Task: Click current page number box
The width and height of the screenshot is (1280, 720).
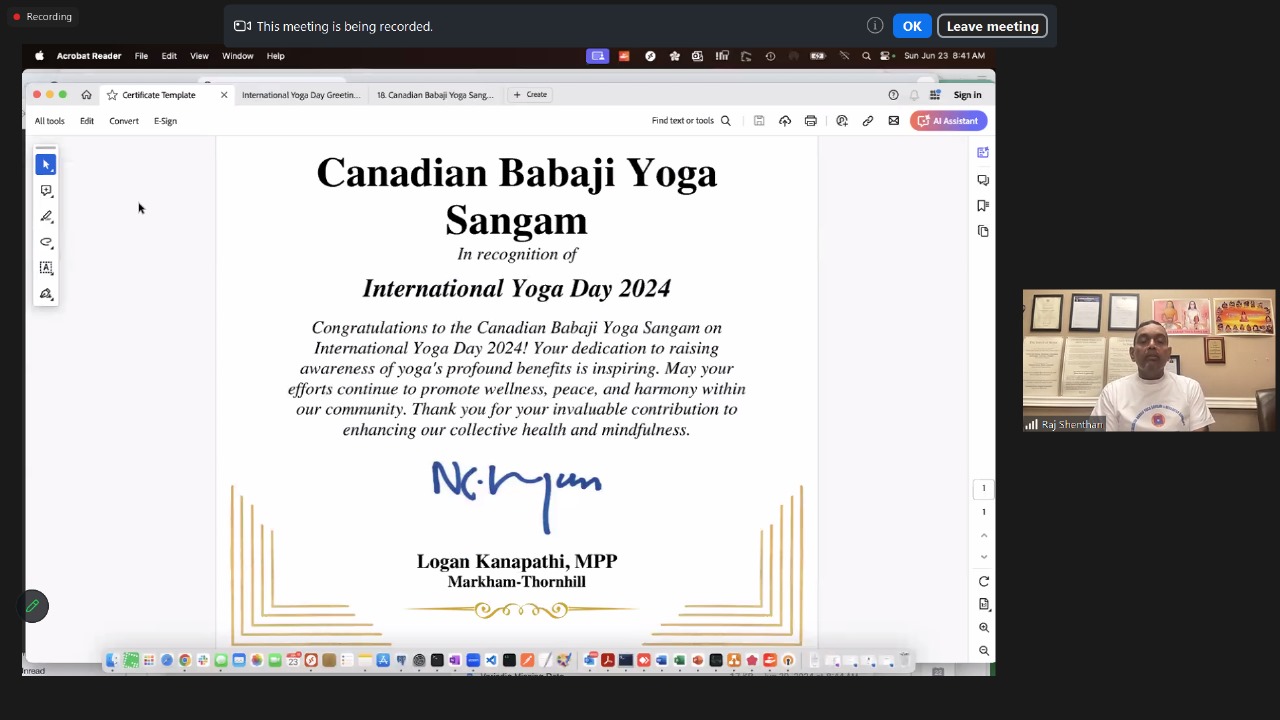Action: (983, 489)
